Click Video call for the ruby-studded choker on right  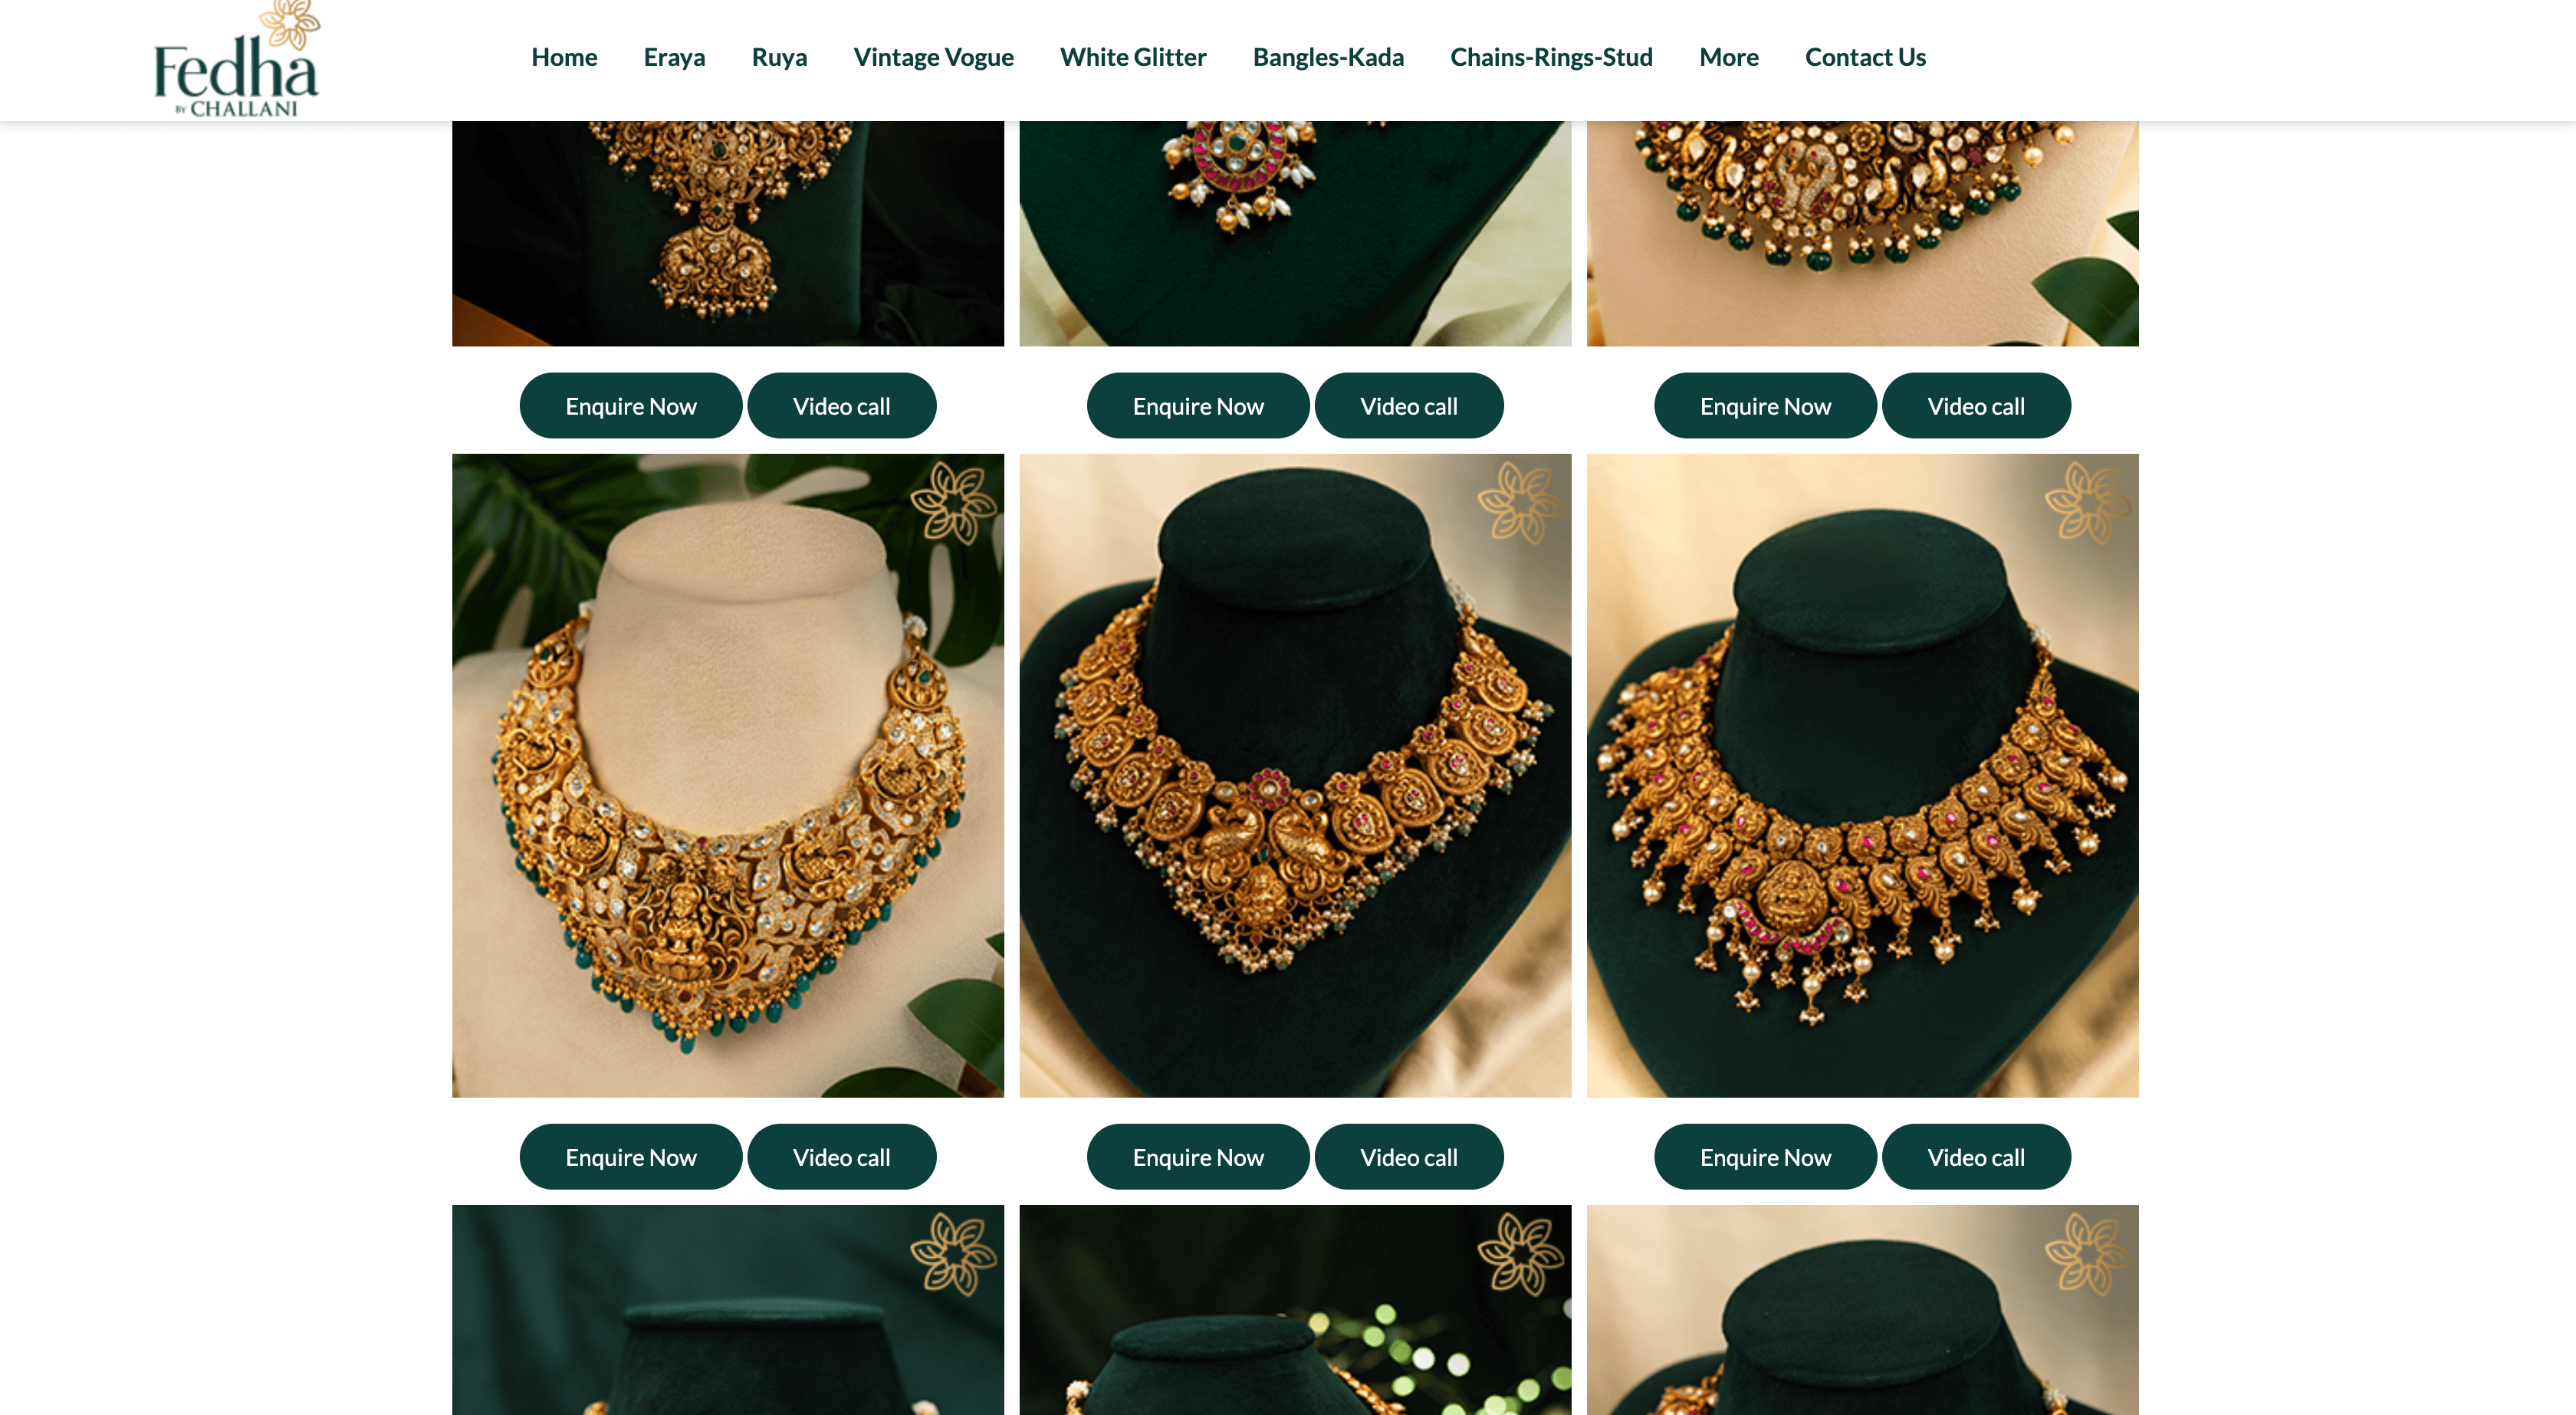point(1976,1157)
